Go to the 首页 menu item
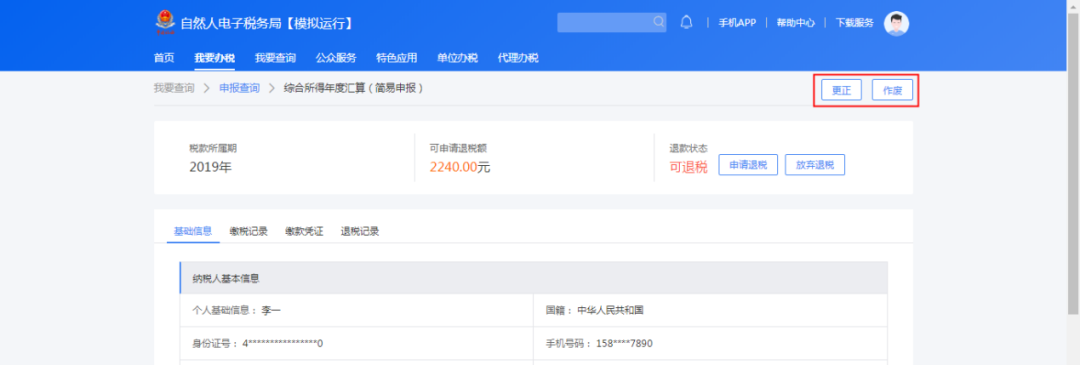The height and width of the screenshot is (365, 1080). [x=164, y=58]
